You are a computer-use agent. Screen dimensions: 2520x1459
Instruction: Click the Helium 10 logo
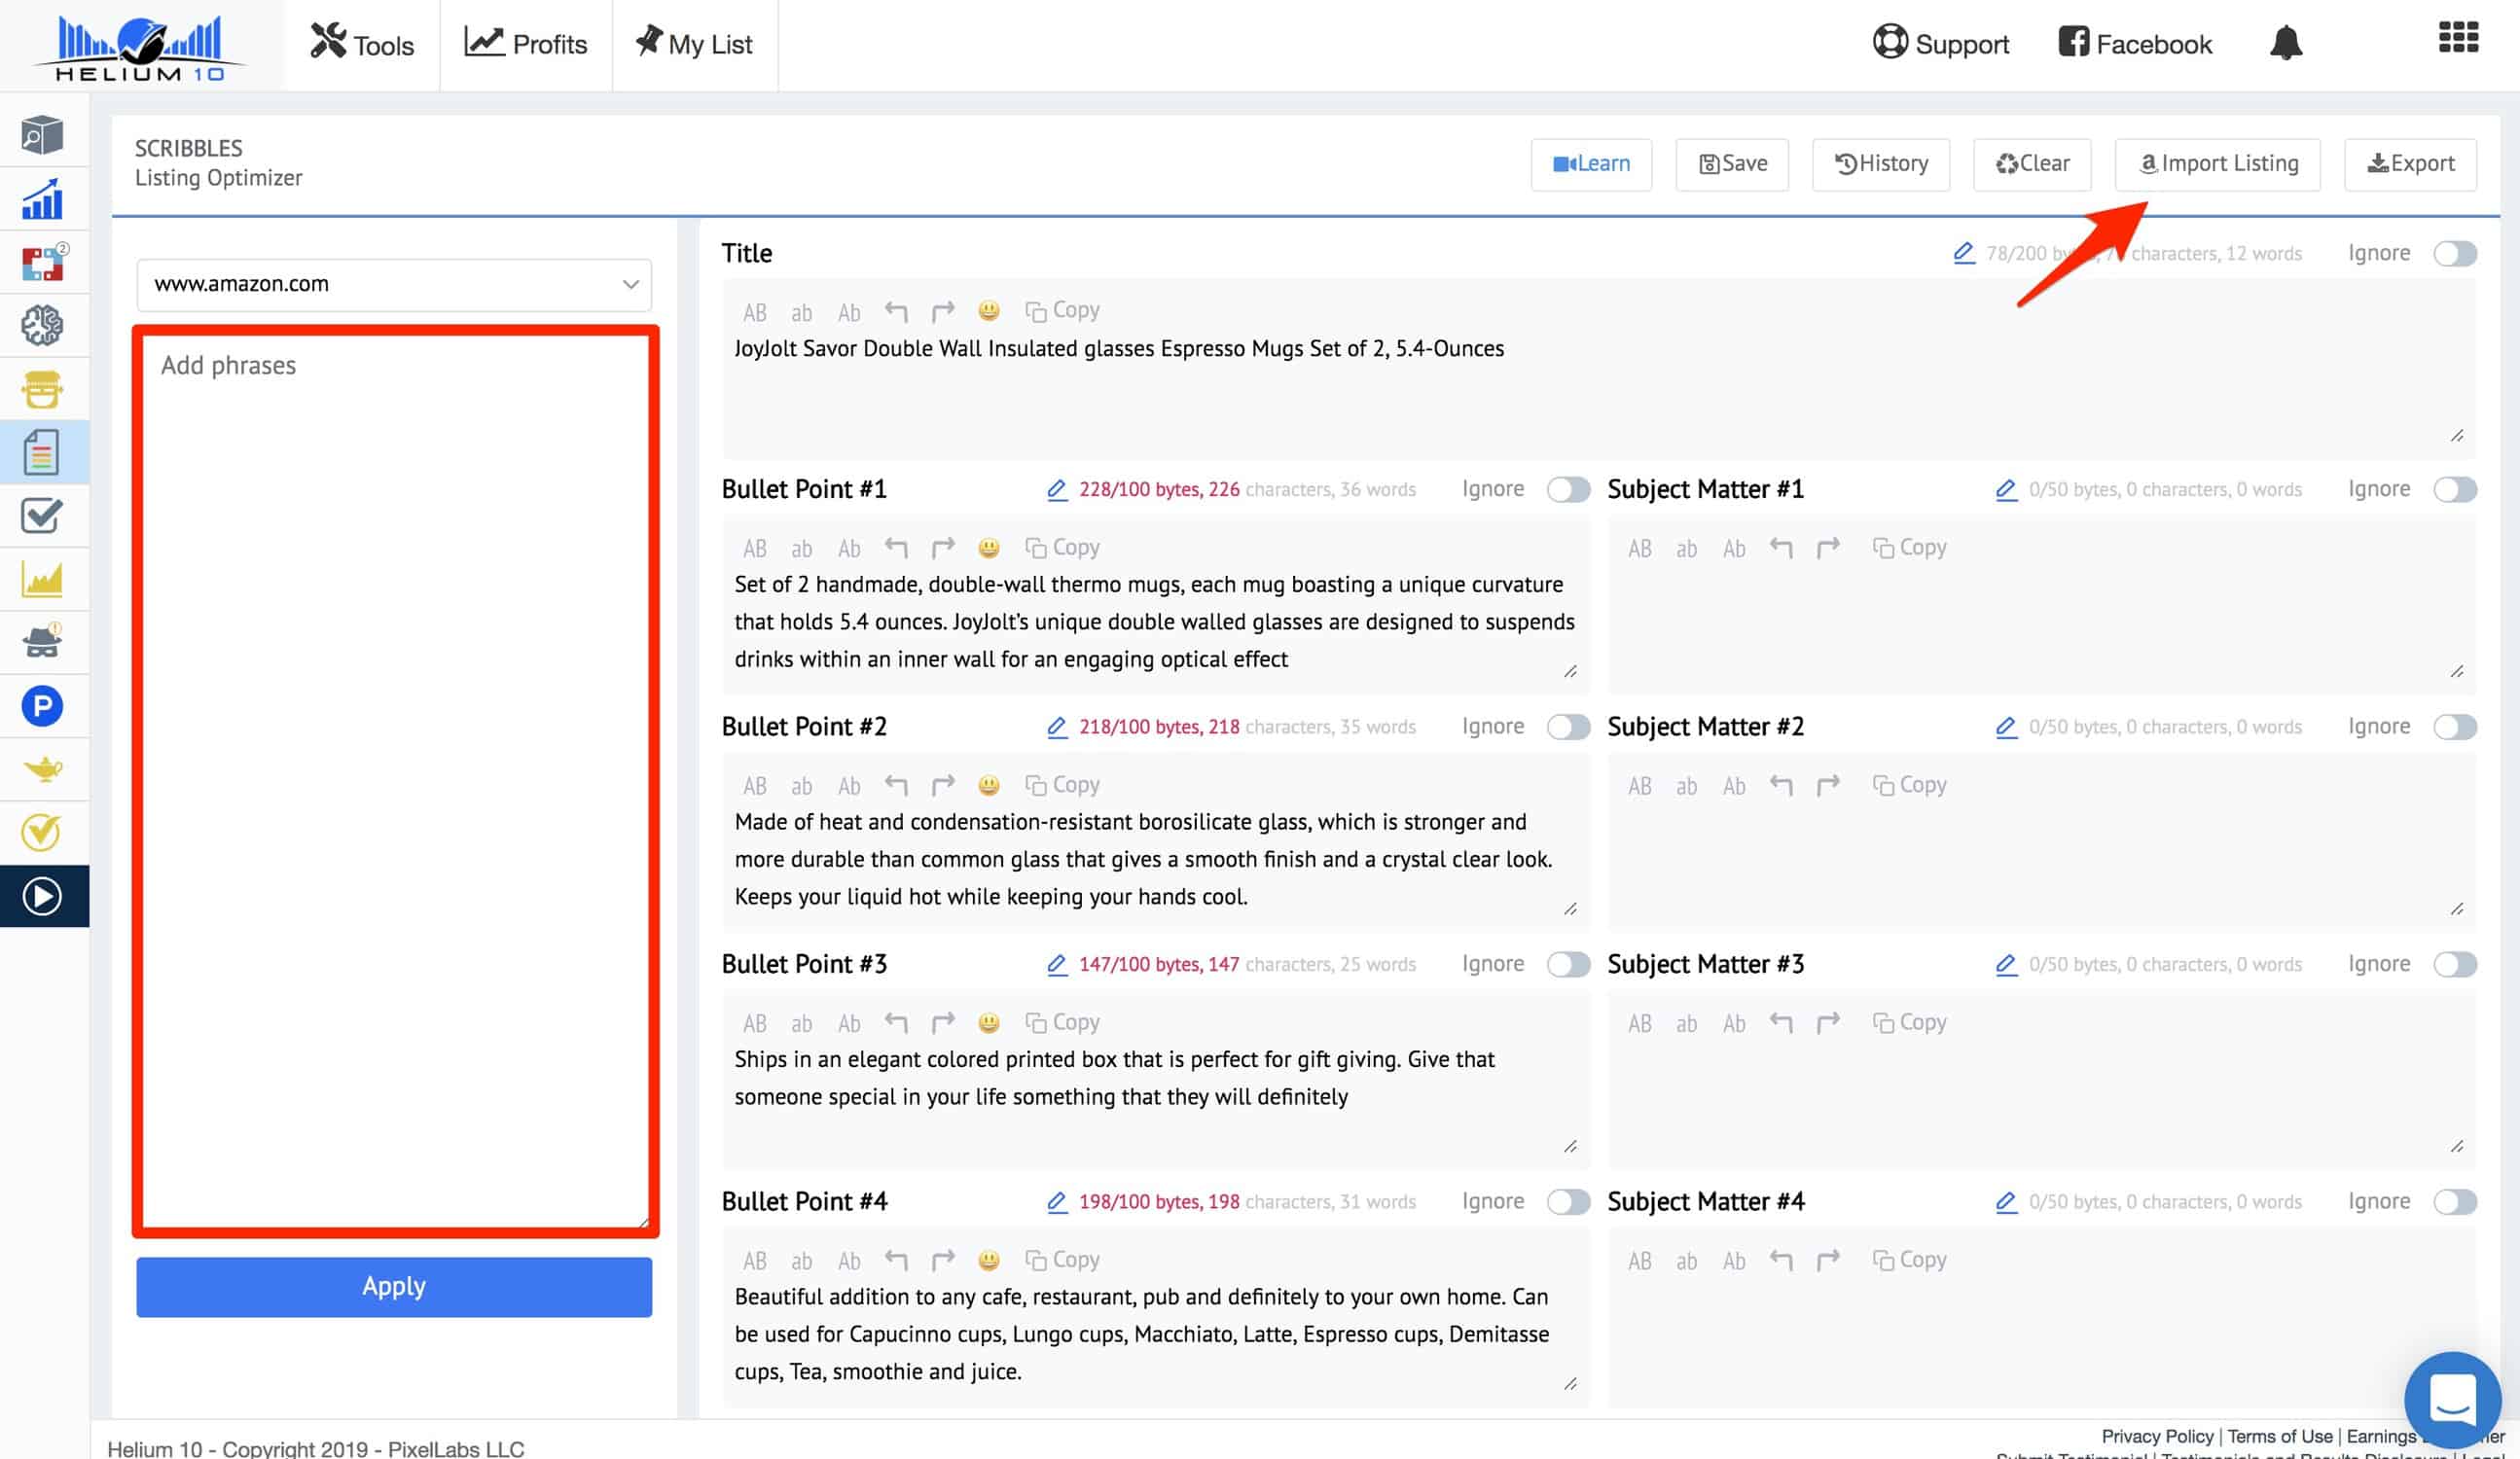tap(140, 48)
